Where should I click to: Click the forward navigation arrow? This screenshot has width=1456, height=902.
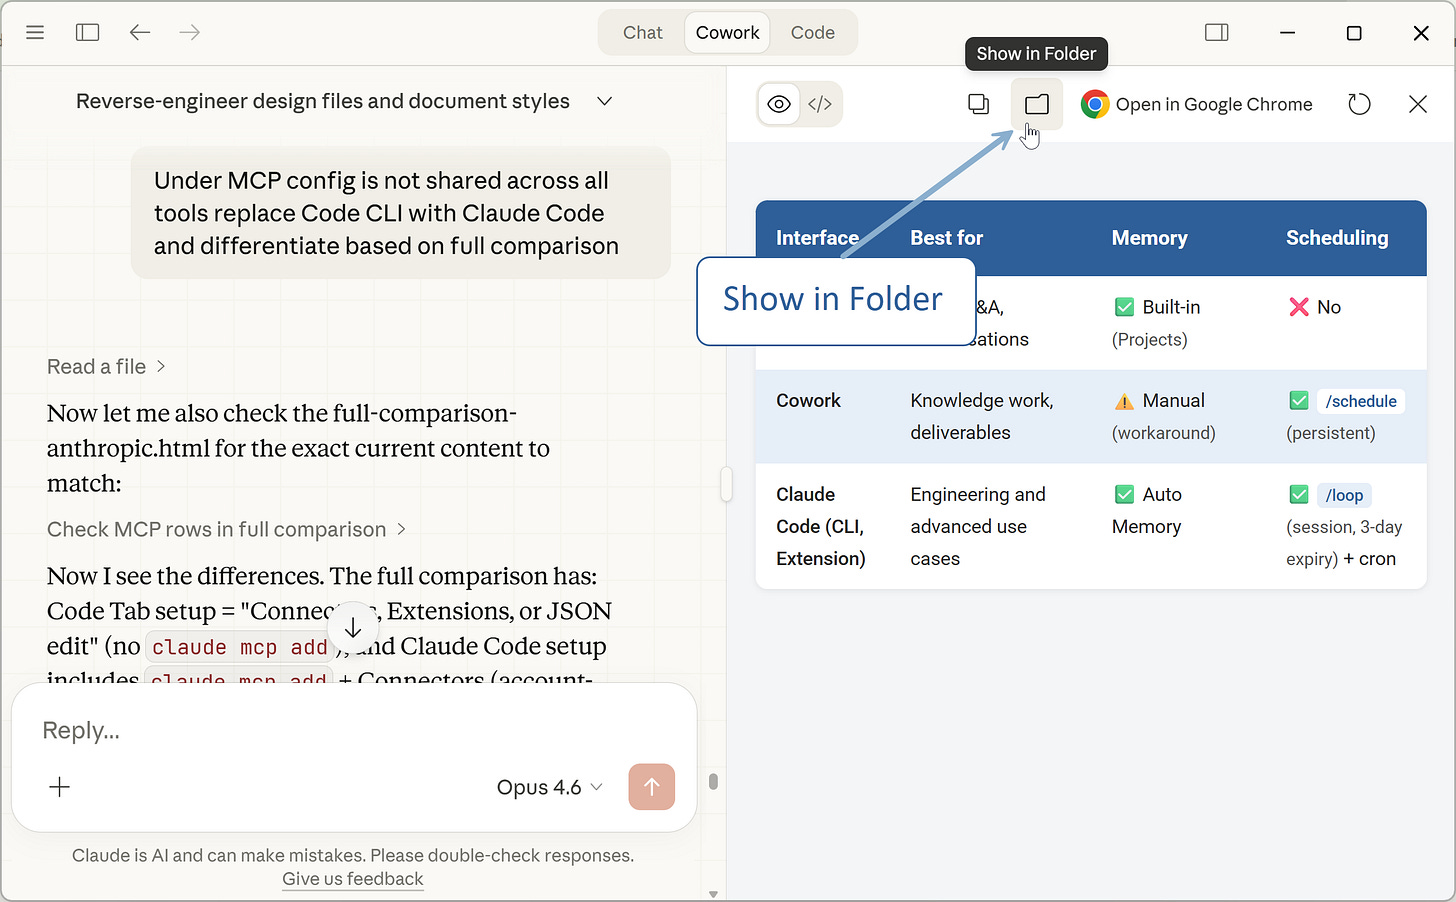pos(189,32)
